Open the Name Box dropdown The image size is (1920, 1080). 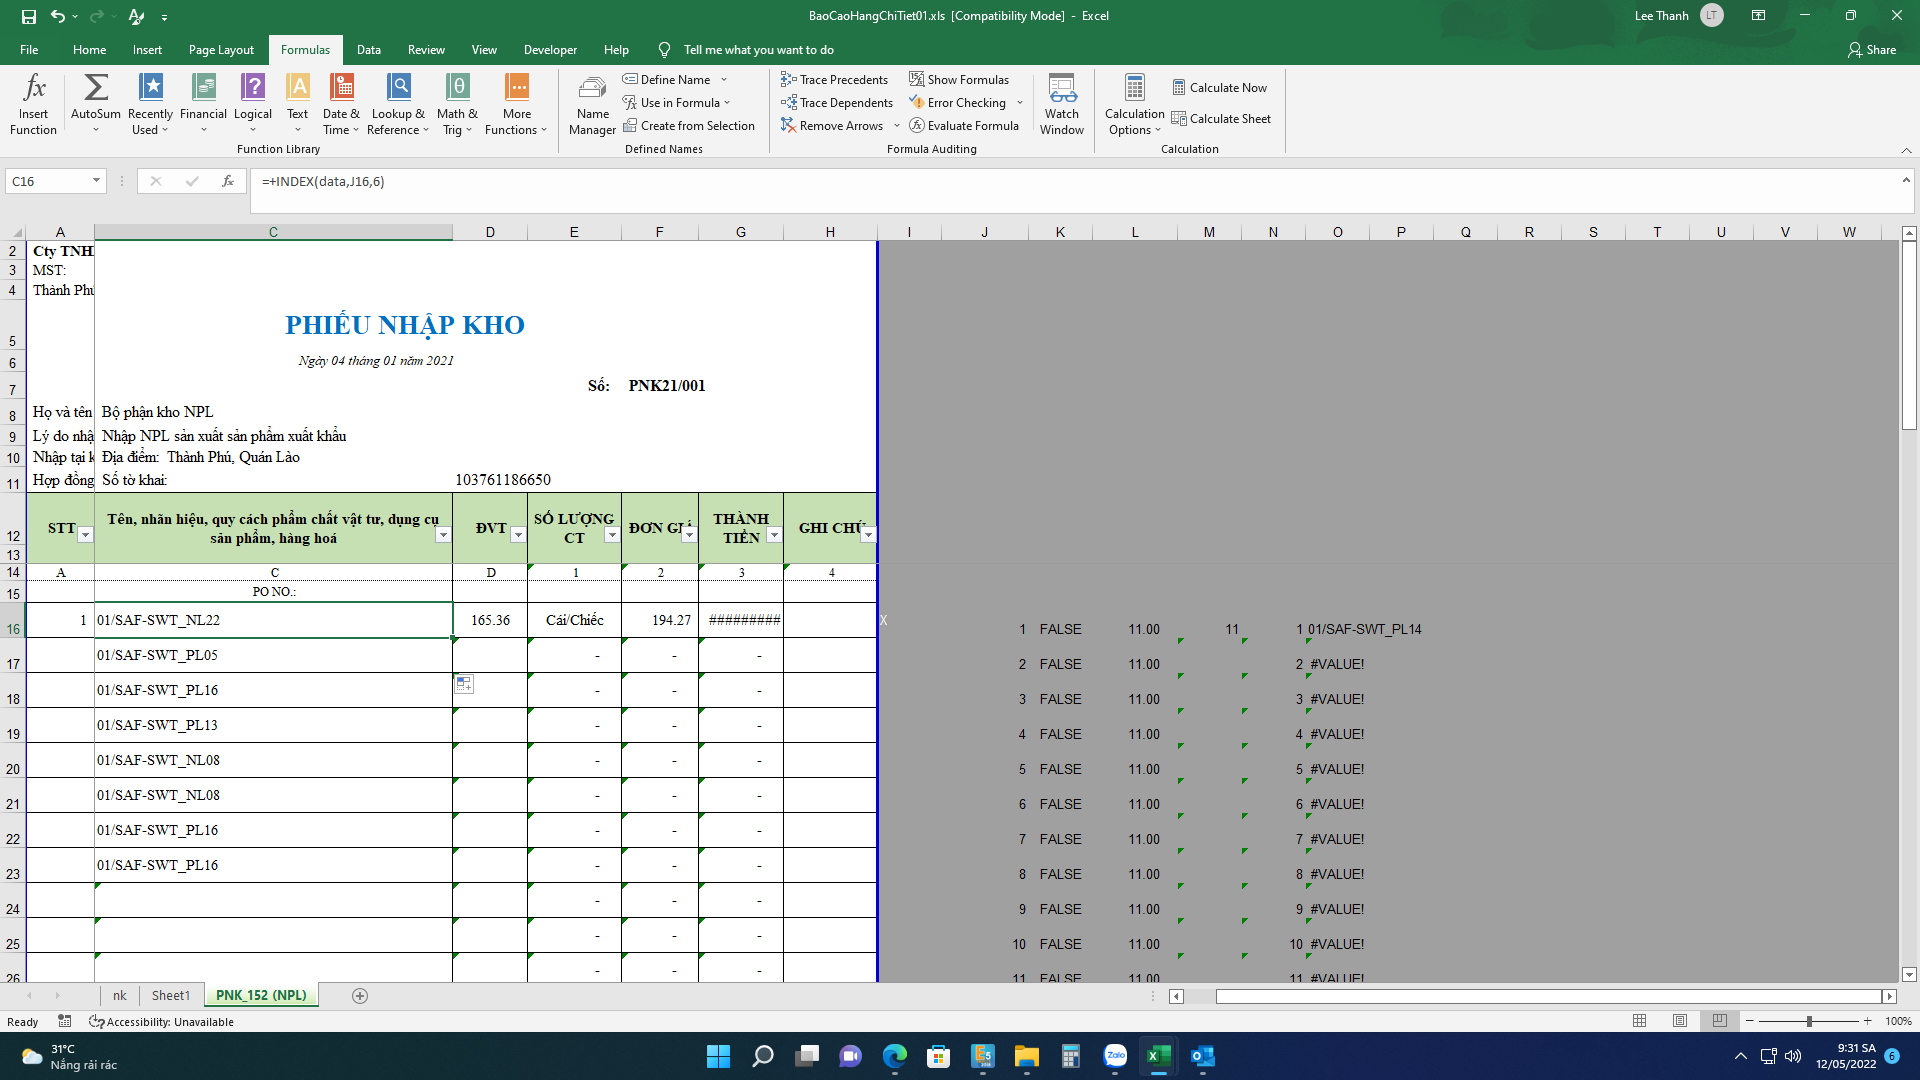(x=96, y=181)
